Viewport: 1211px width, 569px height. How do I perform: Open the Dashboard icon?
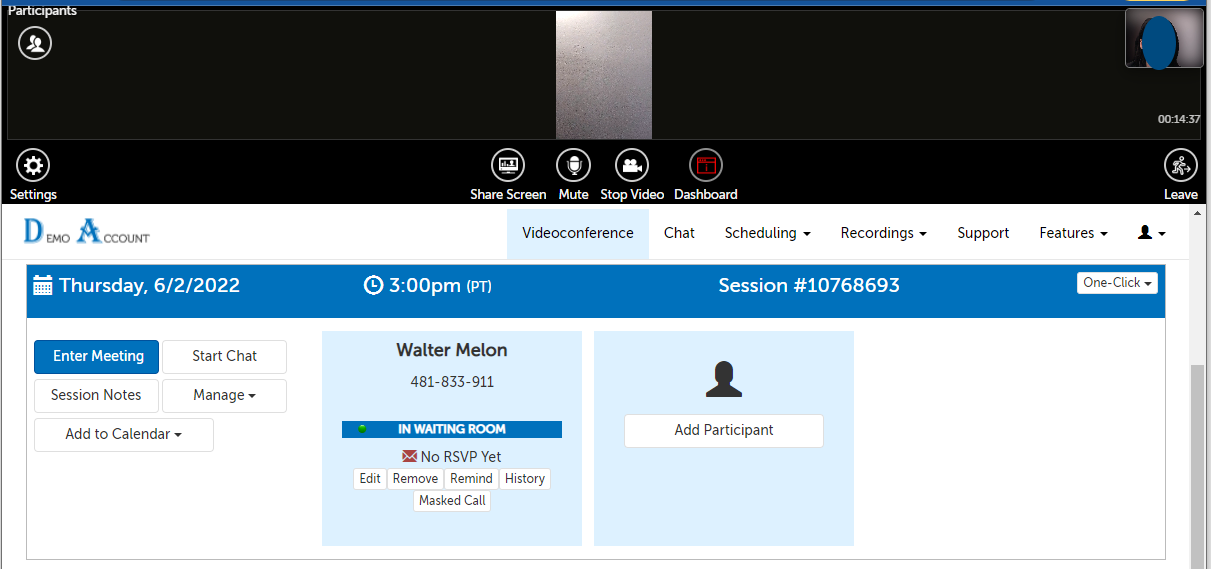click(x=706, y=166)
